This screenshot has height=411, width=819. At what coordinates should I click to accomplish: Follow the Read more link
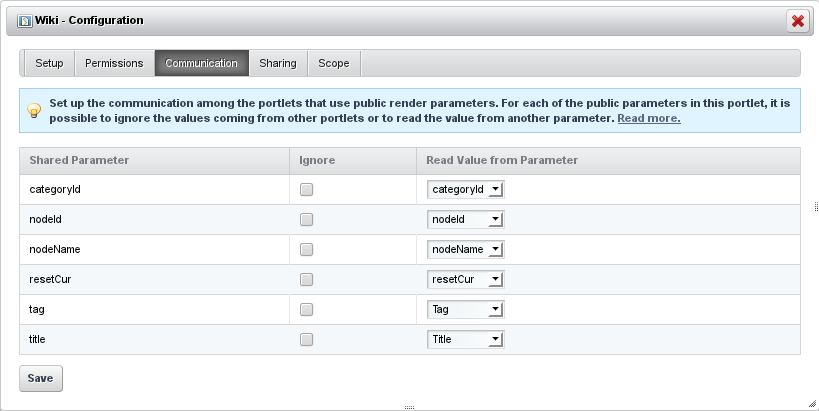pos(649,118)
